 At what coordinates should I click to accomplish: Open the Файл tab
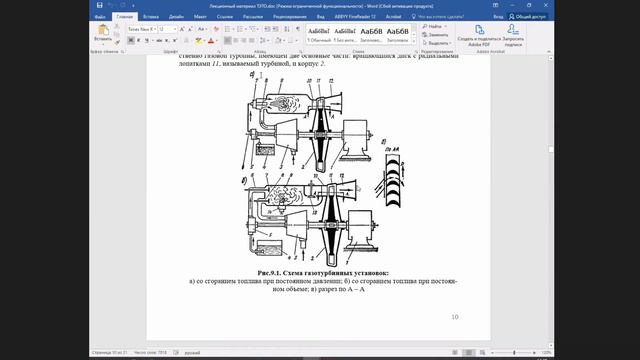pyautogui.click(x=100, y=17)
